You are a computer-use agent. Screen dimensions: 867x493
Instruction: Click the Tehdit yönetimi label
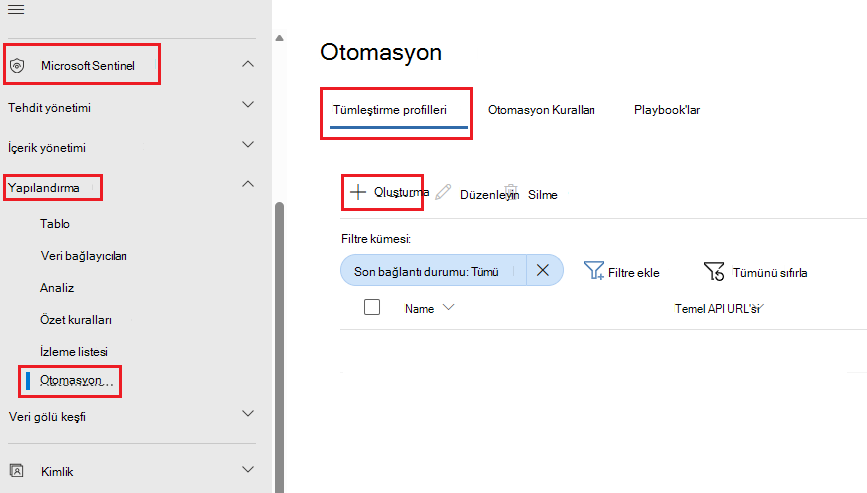coord(49,108)
